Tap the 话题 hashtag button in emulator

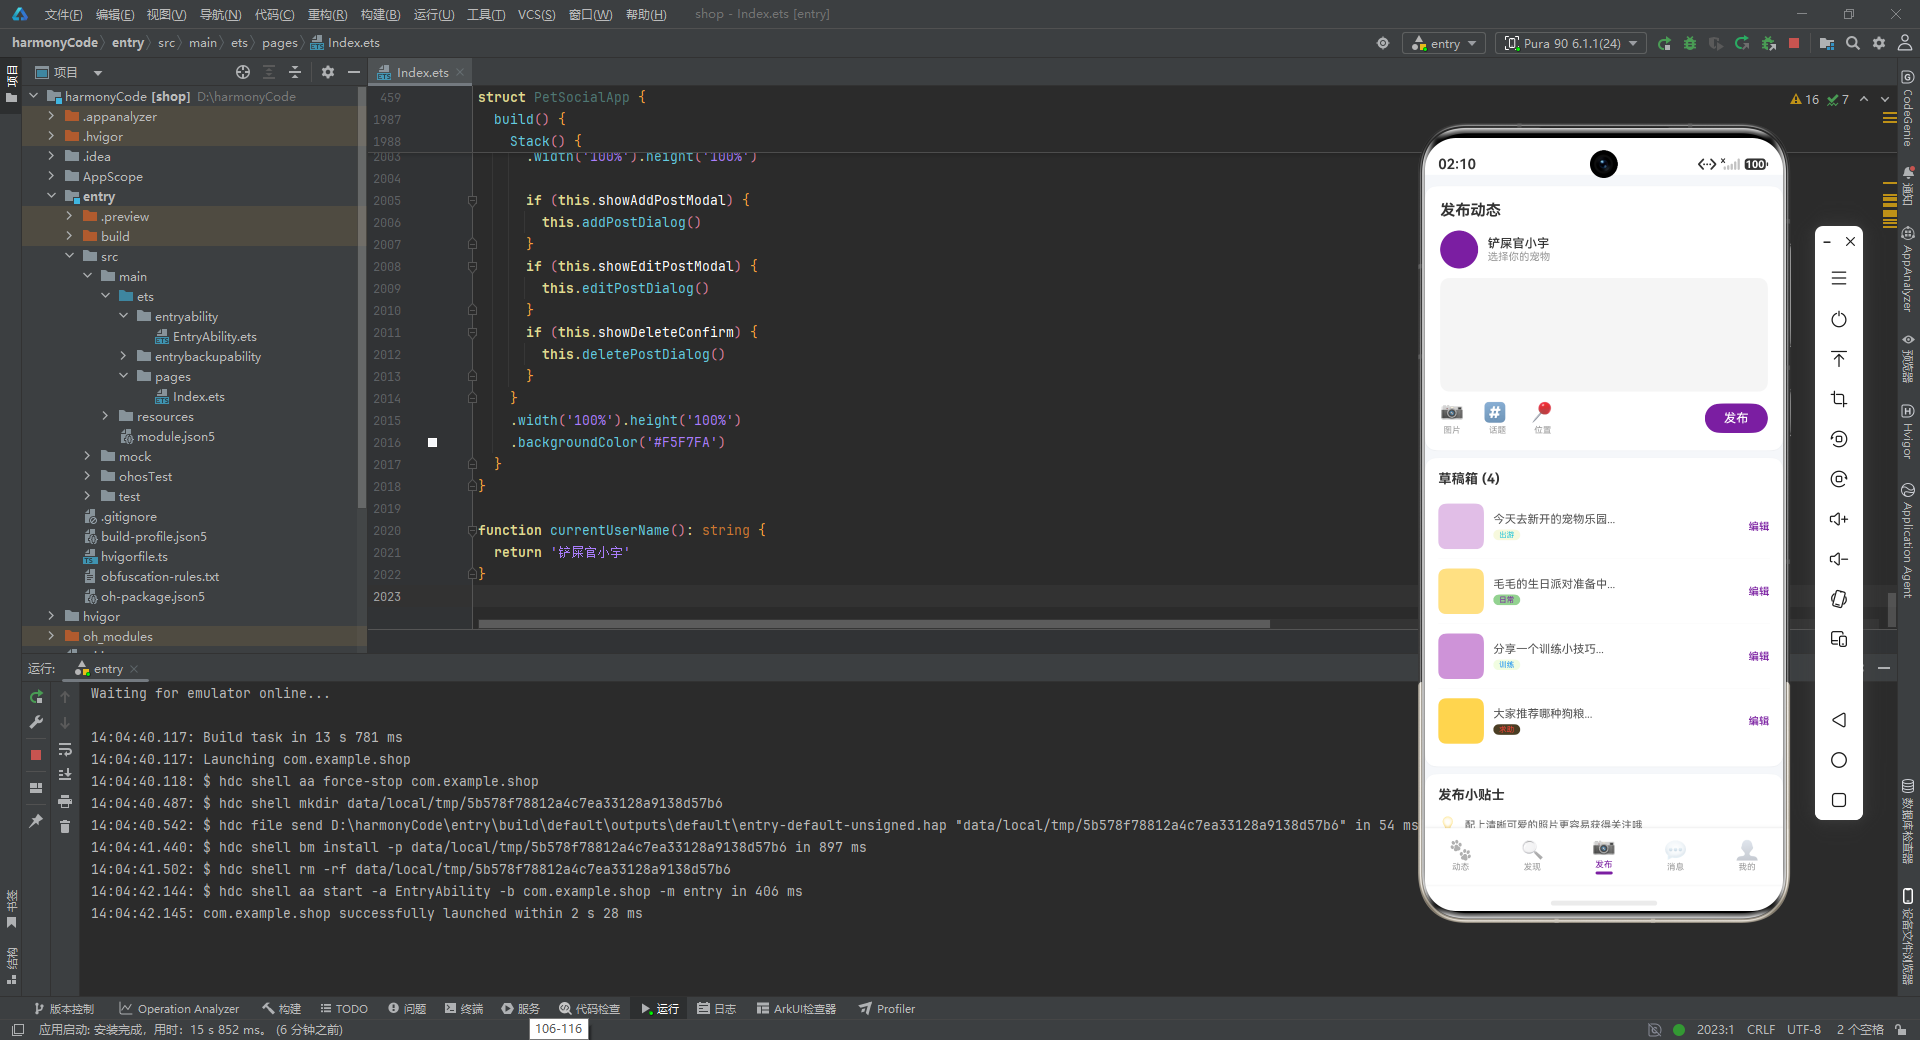tap(1495, 418)
